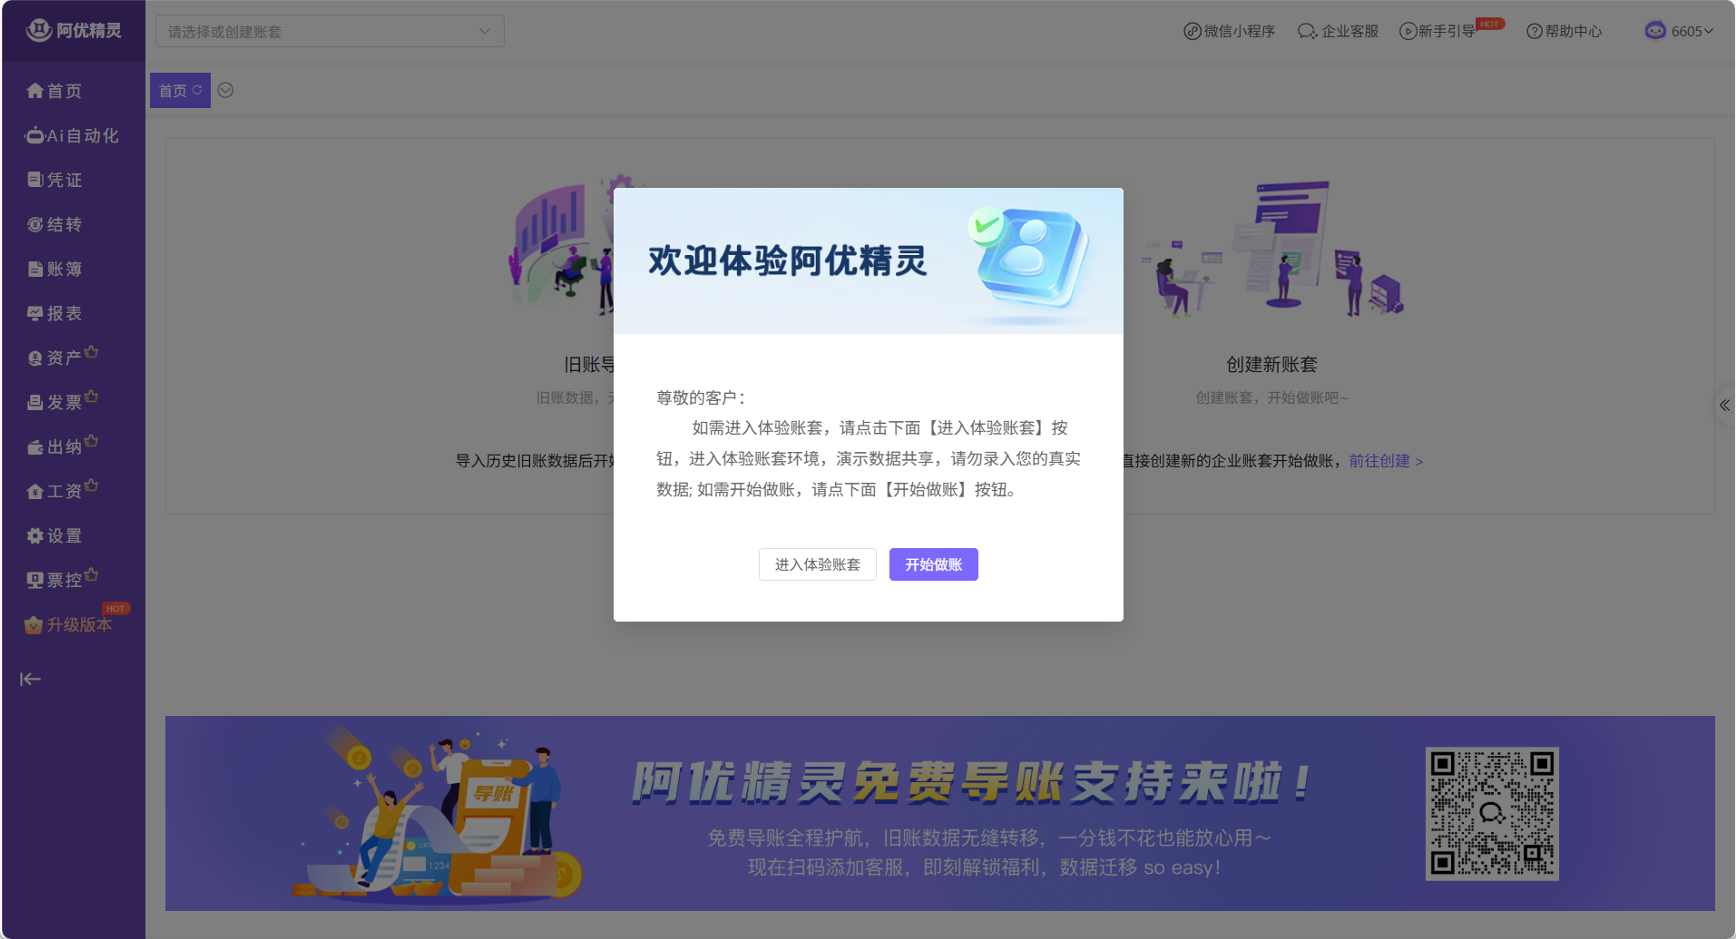Click the 阿优精灵 logo icon
1736x939 pixels.
[x=39, y=30]
